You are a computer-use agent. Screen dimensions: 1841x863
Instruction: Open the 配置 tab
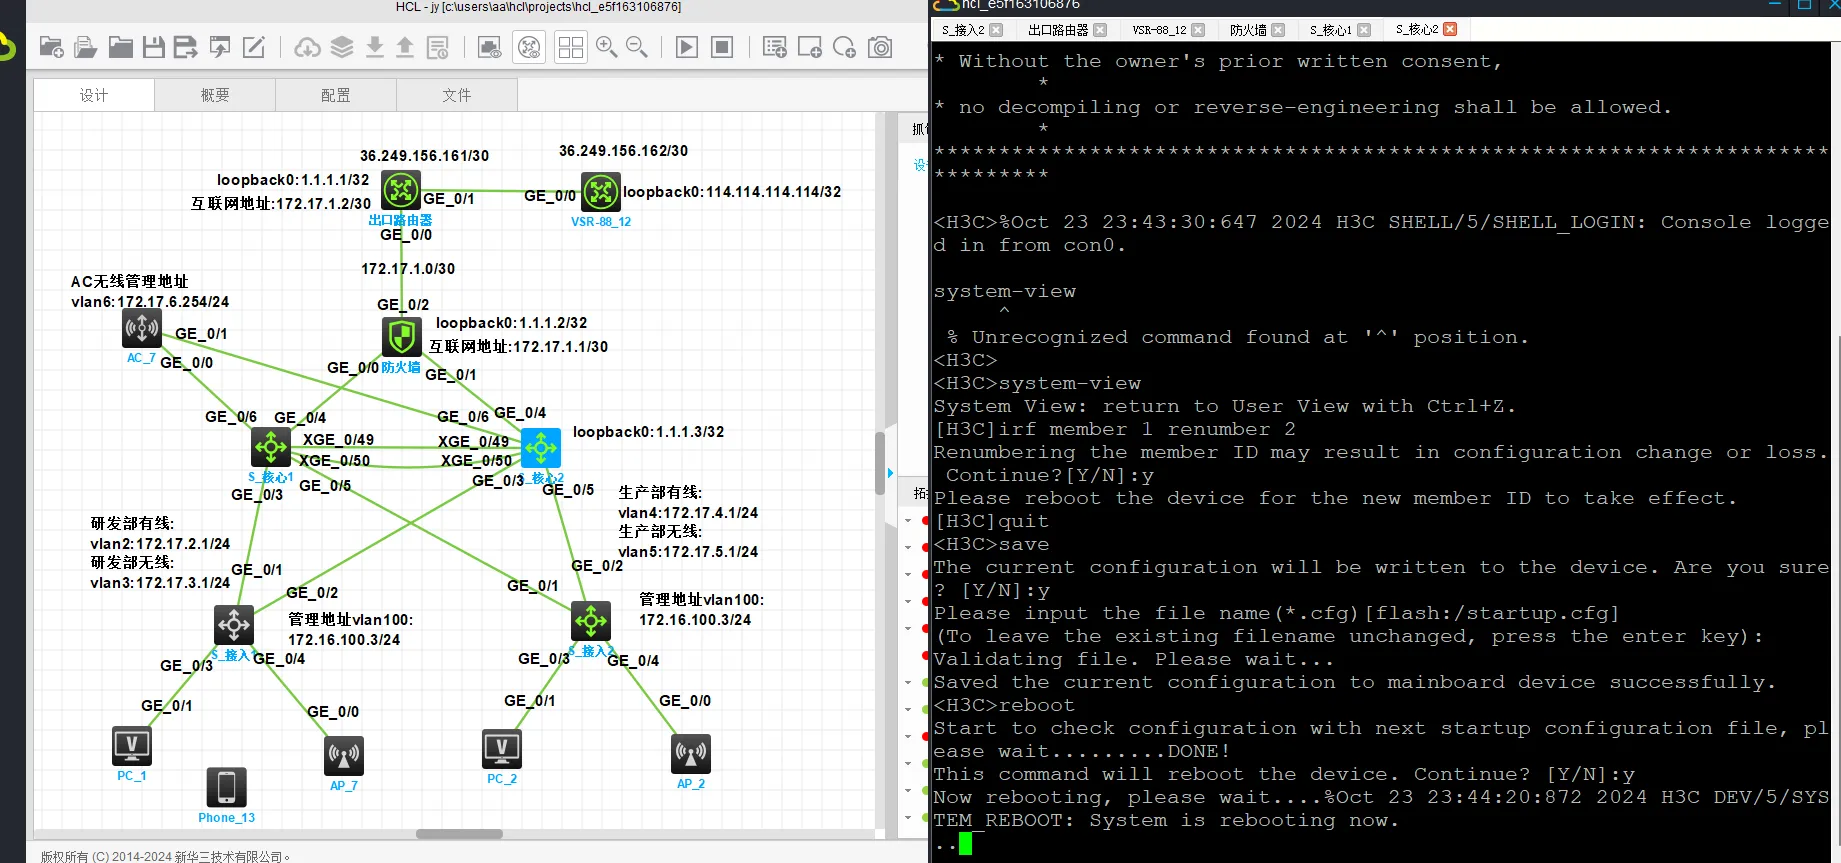click(336, 95)
